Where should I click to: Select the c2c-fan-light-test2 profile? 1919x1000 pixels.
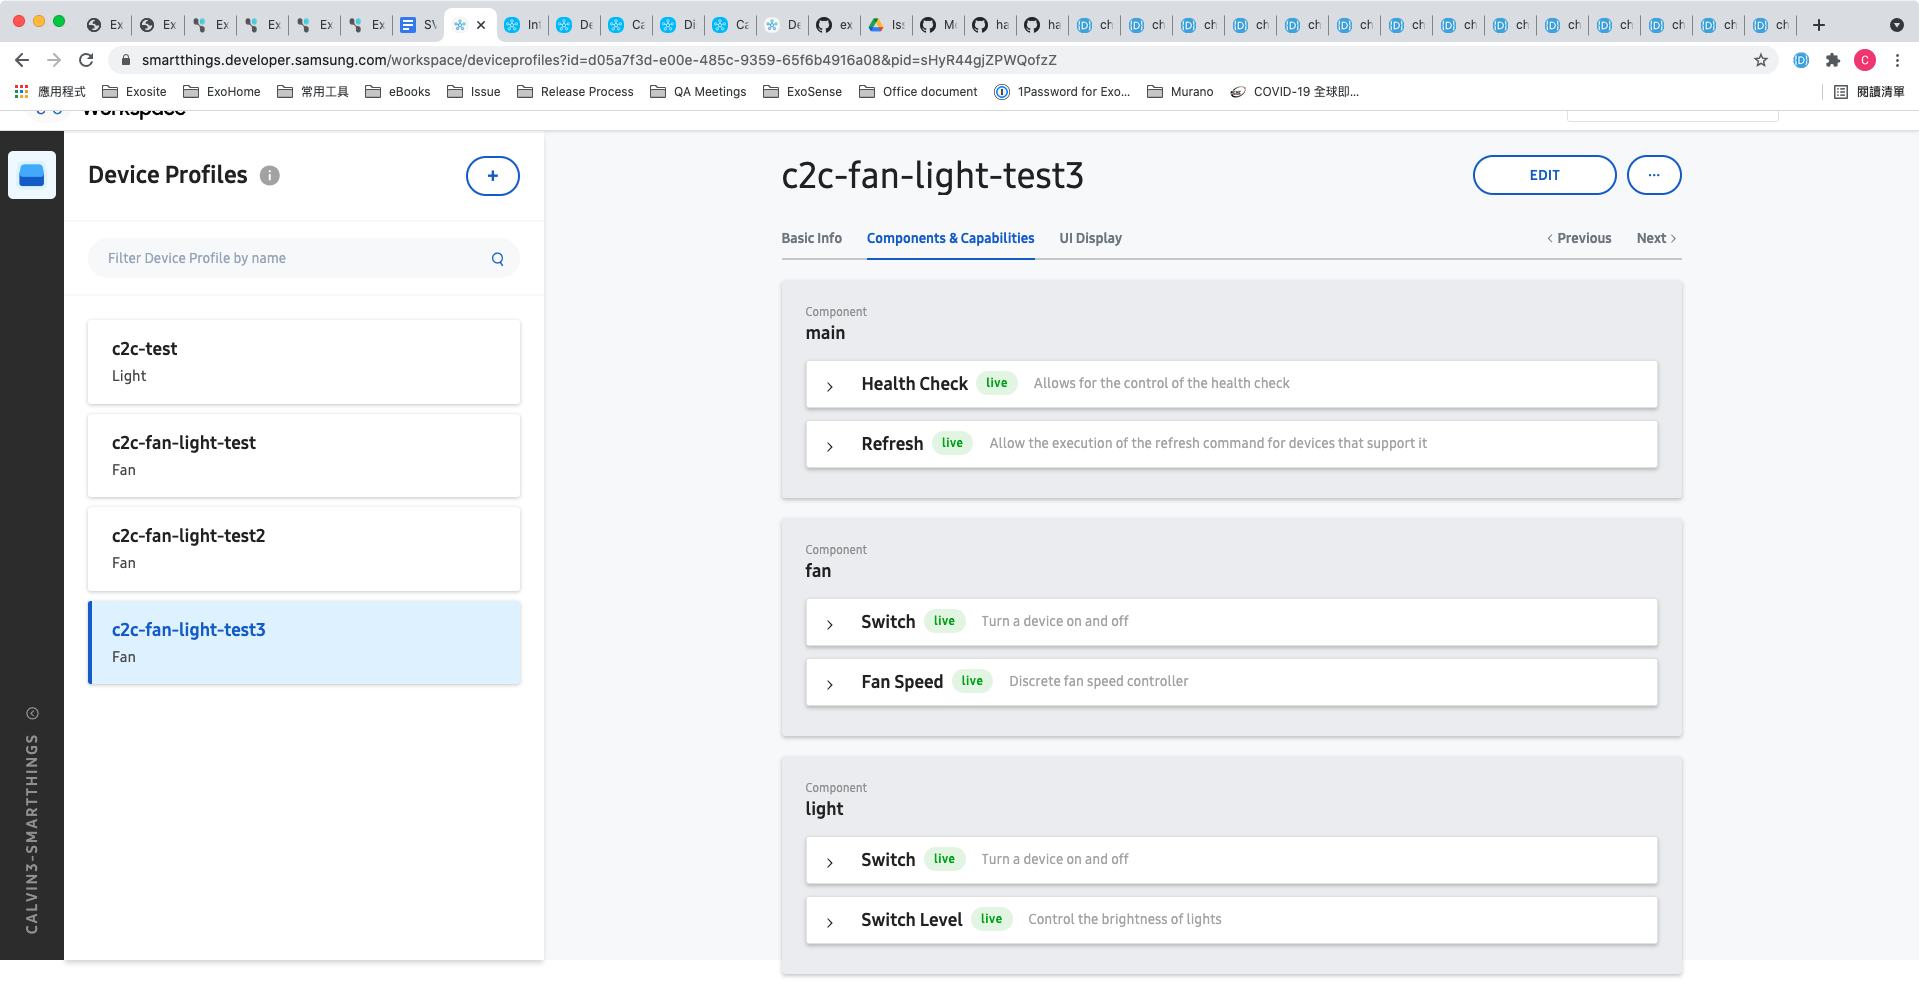click(x=304, y=549)
